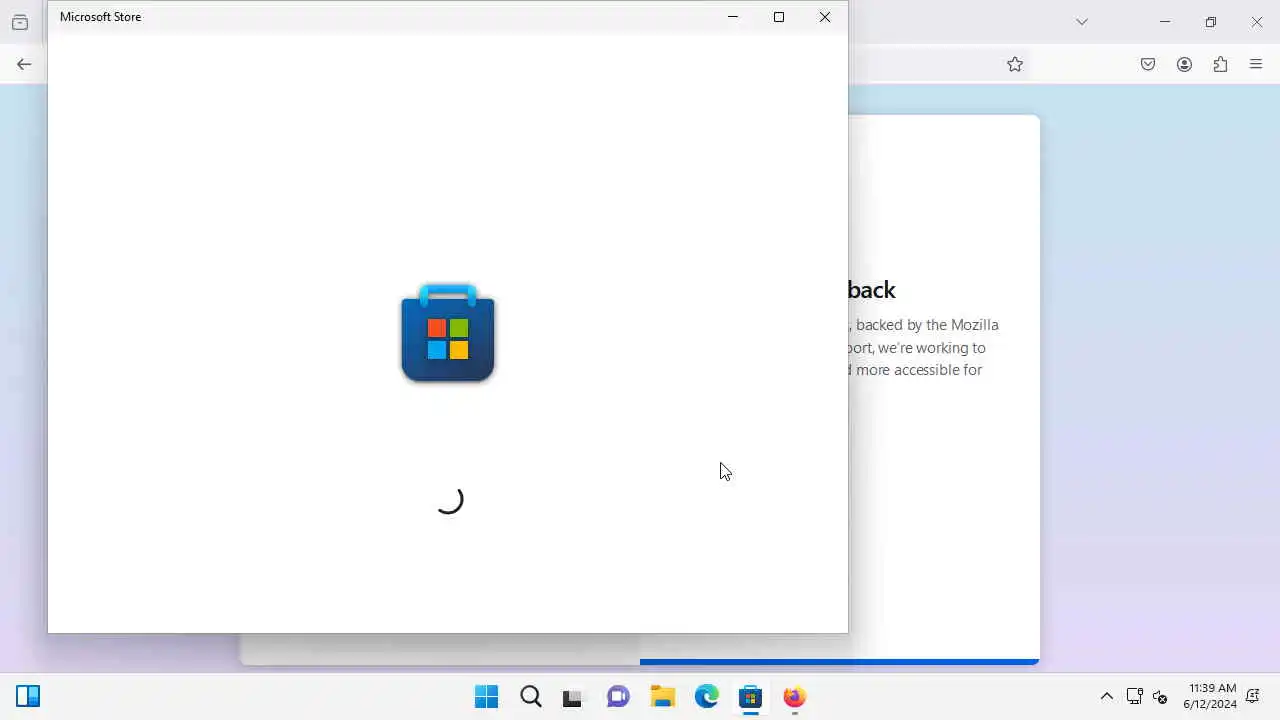Click the blue progress bar on Firefox page
This screenshot has width=1280, height=720.
pos(839,661)
